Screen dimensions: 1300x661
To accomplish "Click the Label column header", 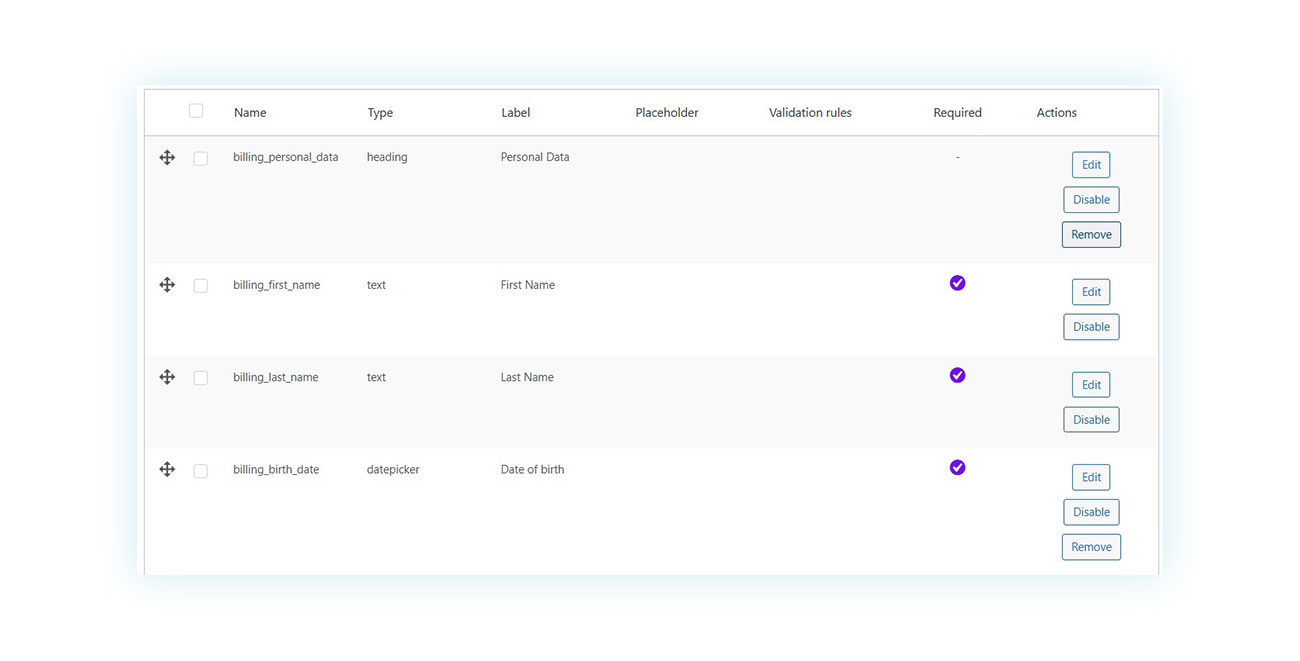I will [516, 113].
